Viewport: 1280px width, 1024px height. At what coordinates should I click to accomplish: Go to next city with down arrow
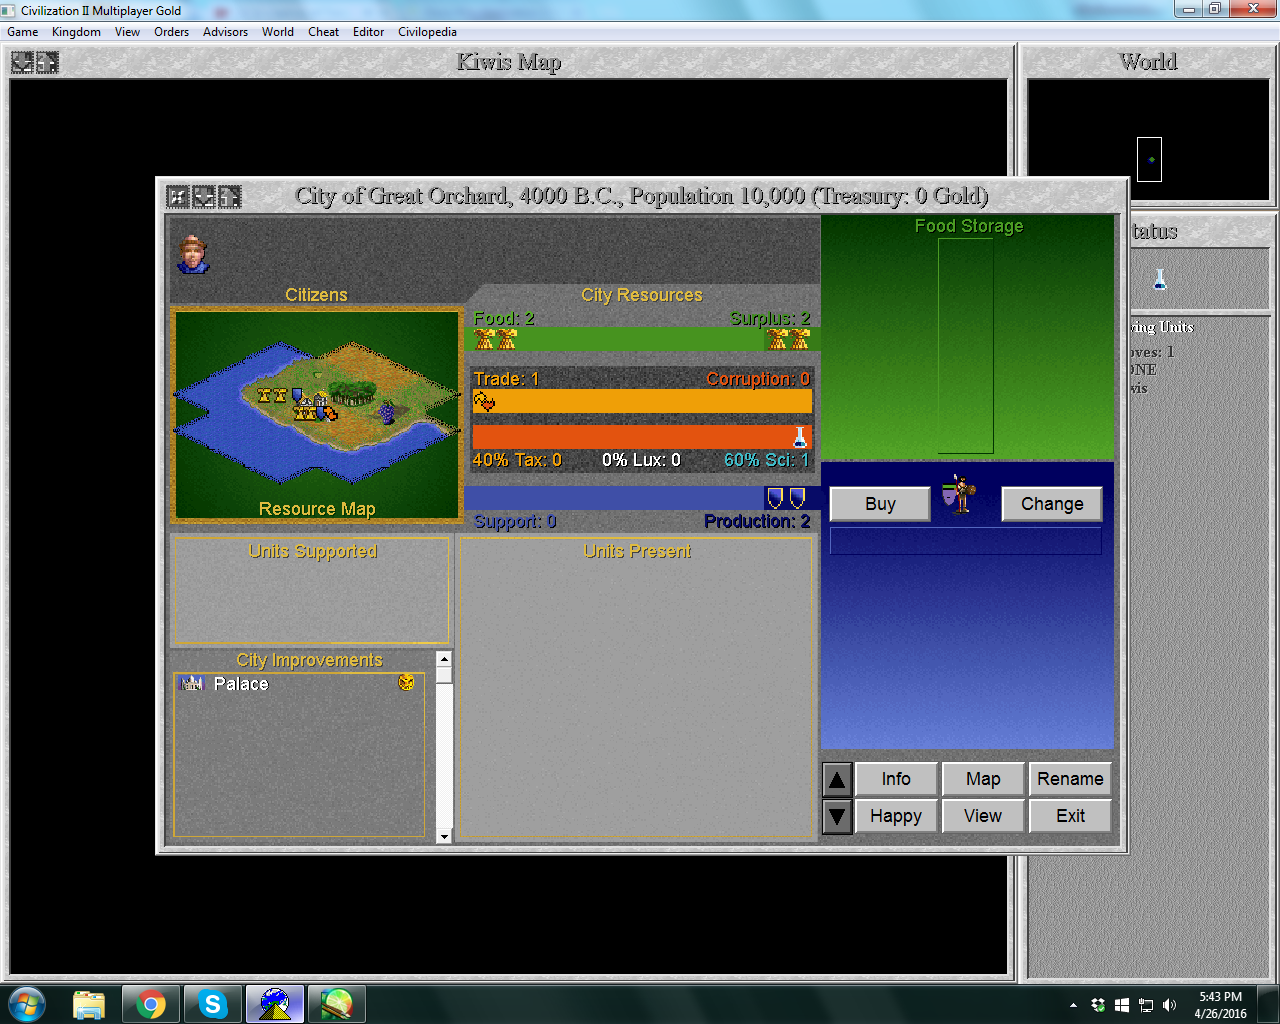pos(838,817)
